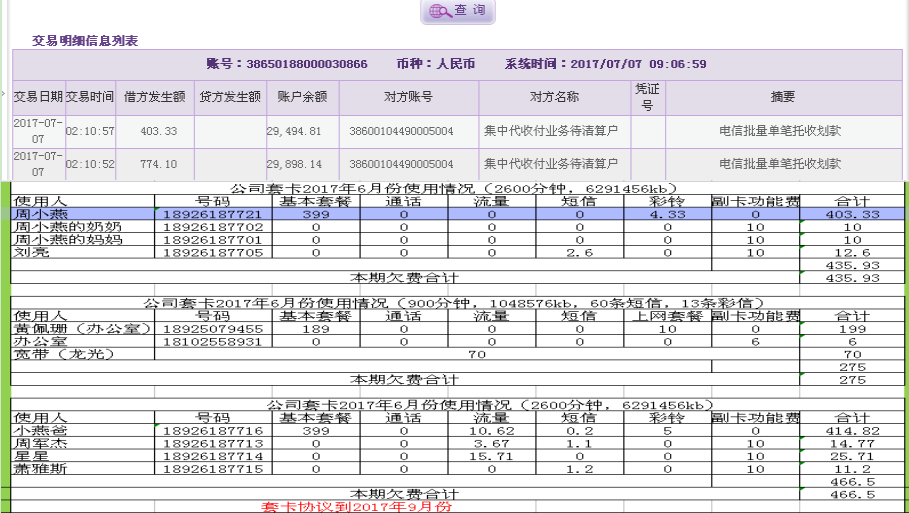This screenshot has width=909, height=513.
Task: Select phone number cell 18102558931
Action: (x=214, y=341)
